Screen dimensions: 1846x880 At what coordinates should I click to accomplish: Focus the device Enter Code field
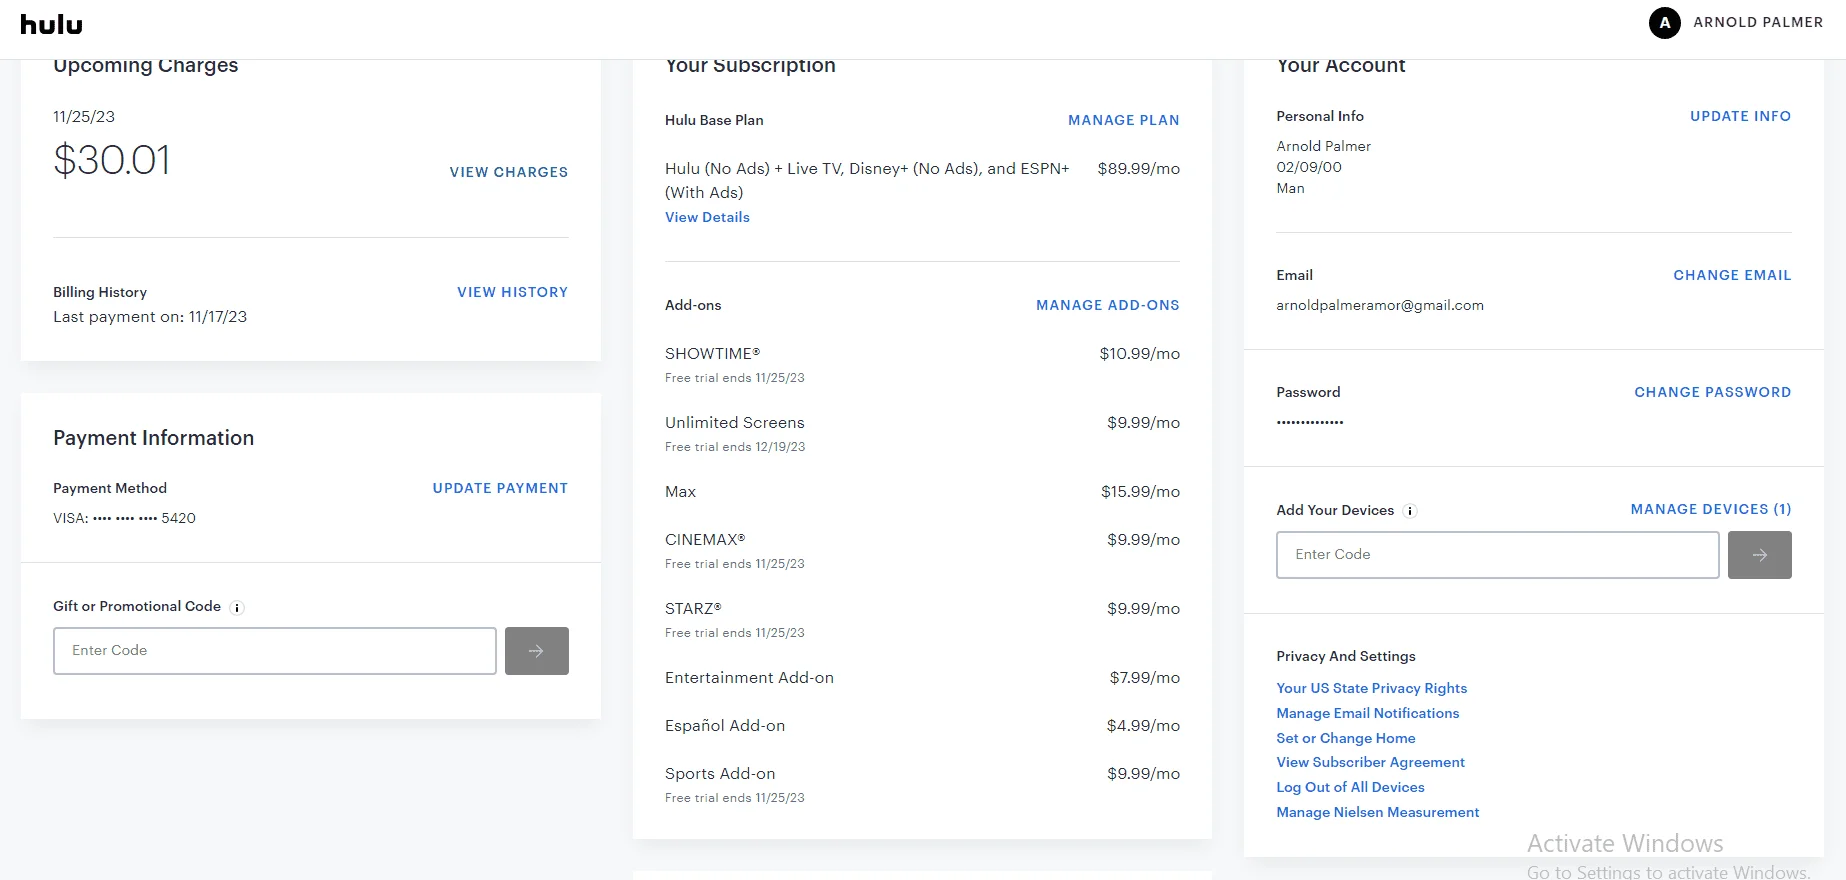1497,555
